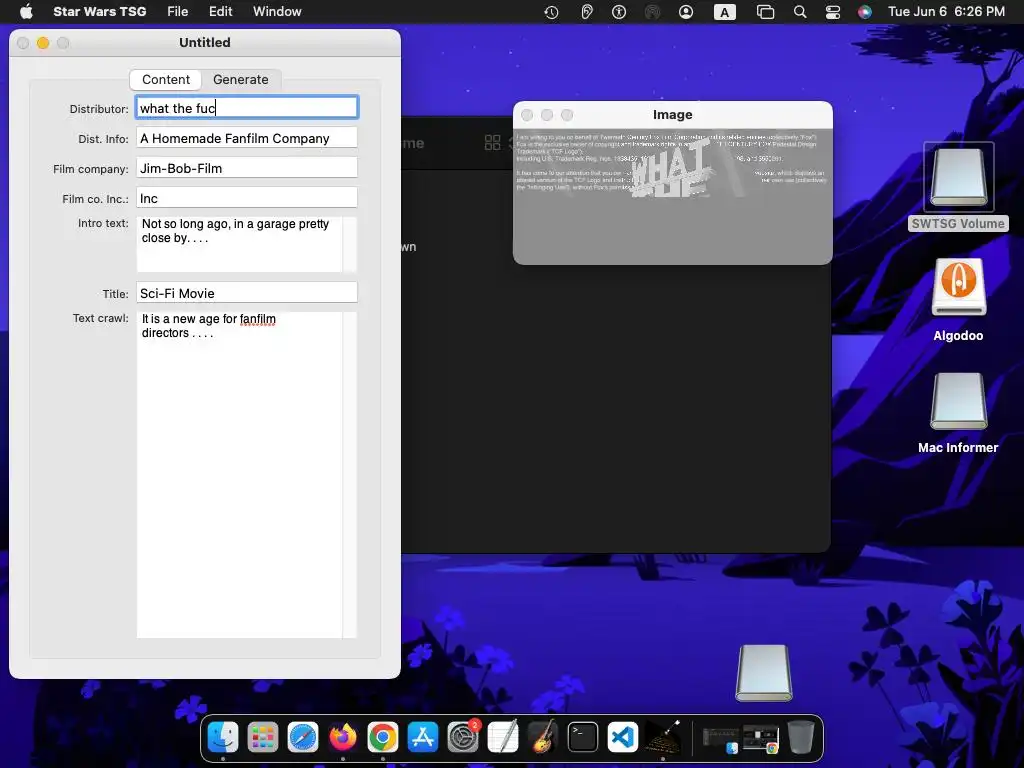Image resolution: width=1024 pixels, height=768 pixels.
Task: Click the Intro text scrollbar track
Action: (350, 244)
